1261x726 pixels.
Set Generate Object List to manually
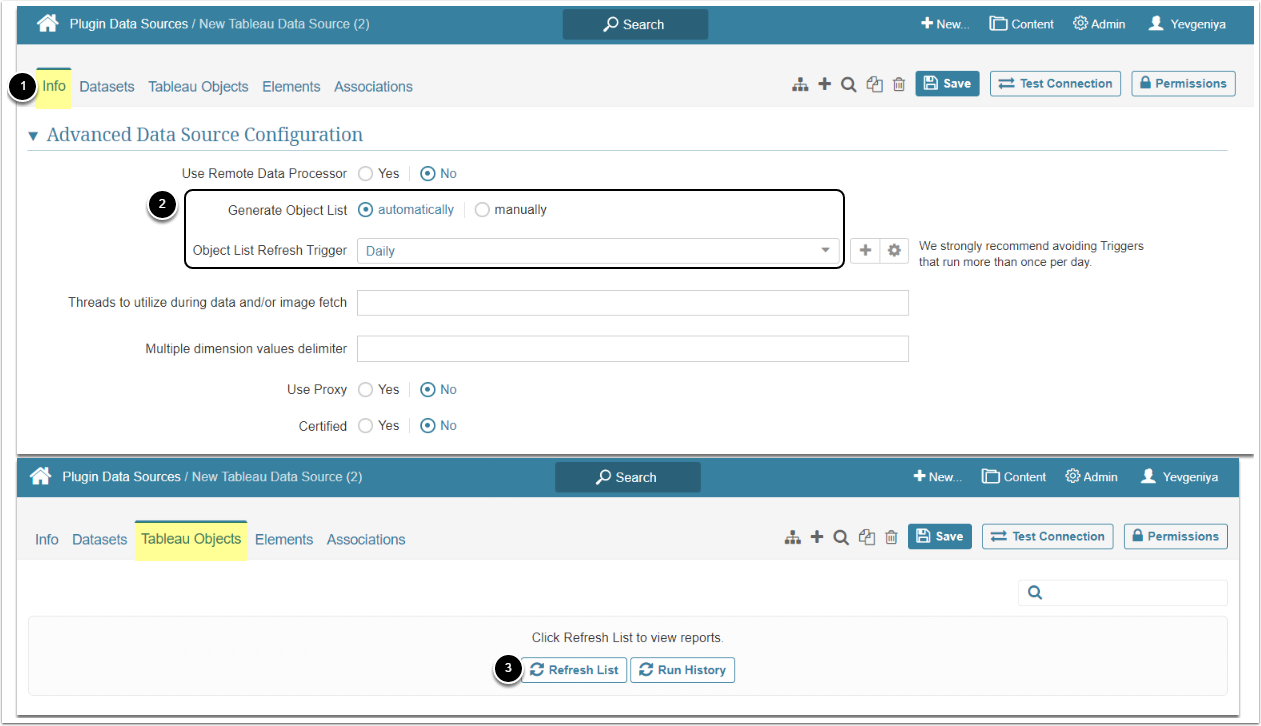[x=482, y=210]
